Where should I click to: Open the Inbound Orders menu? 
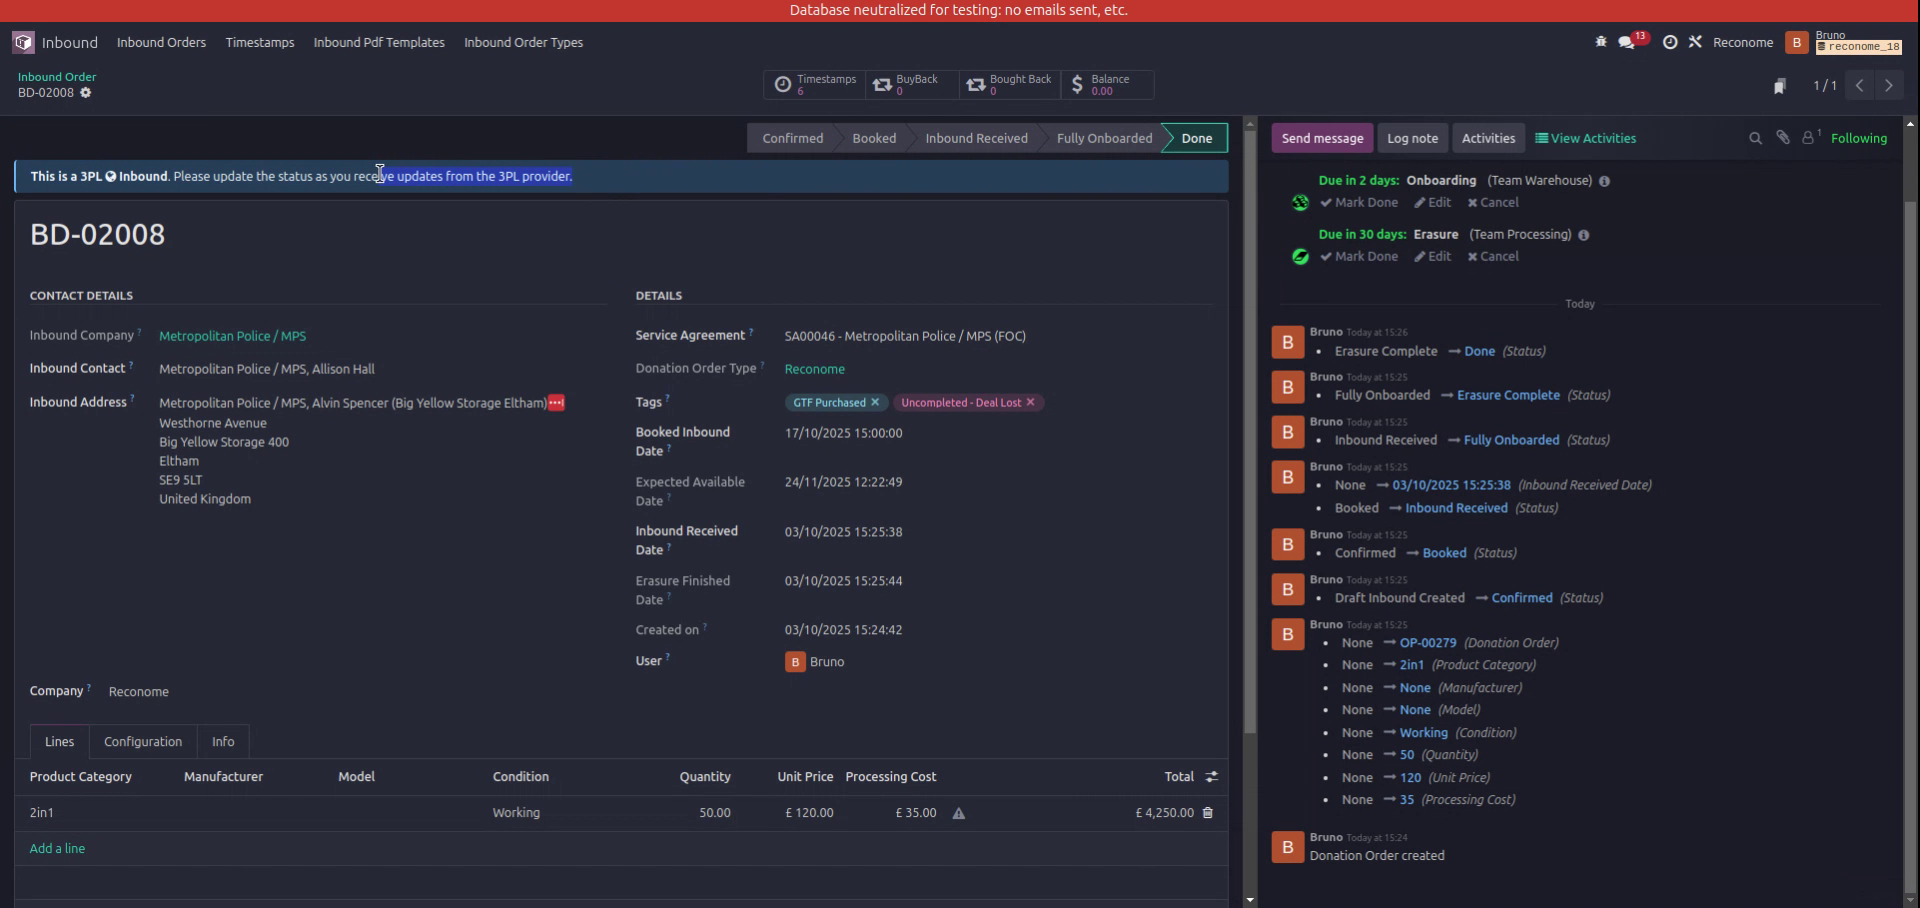click(x=161, y=42)
